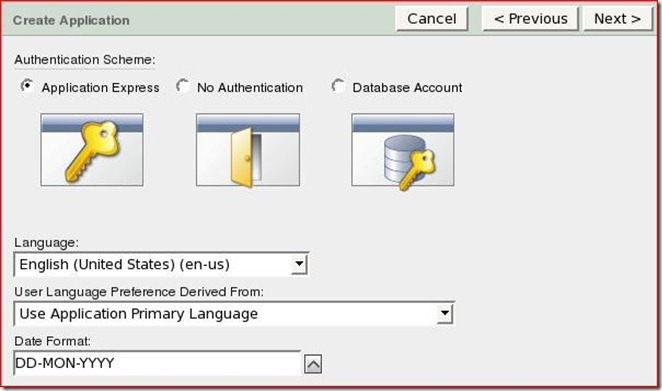Click the 'Application Express' label
Viewport: 662px width, 391px height.
click(x=100, y=88)
